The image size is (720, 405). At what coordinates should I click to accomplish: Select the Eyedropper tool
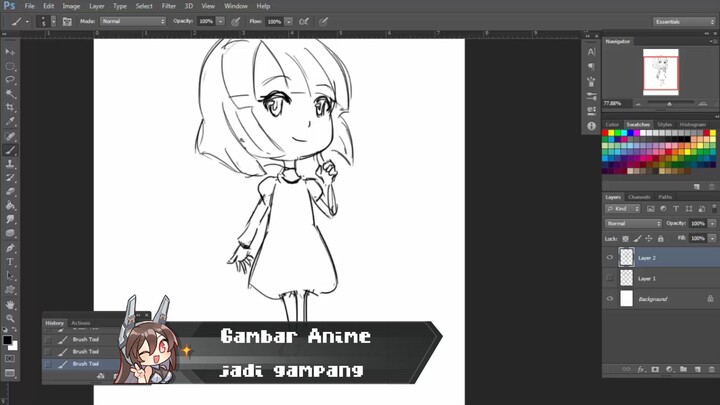10,121
